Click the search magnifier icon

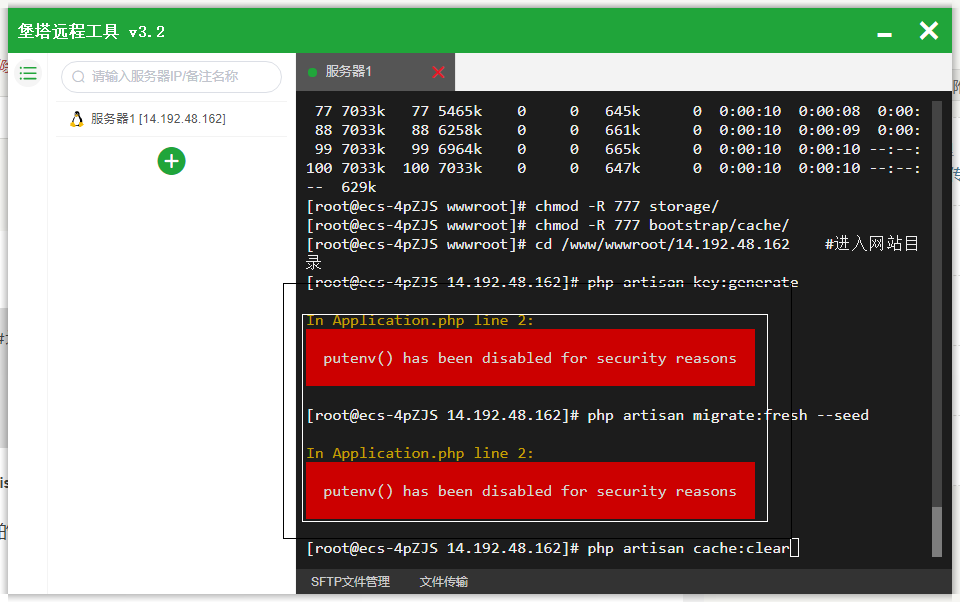click(x=78, y=77)
